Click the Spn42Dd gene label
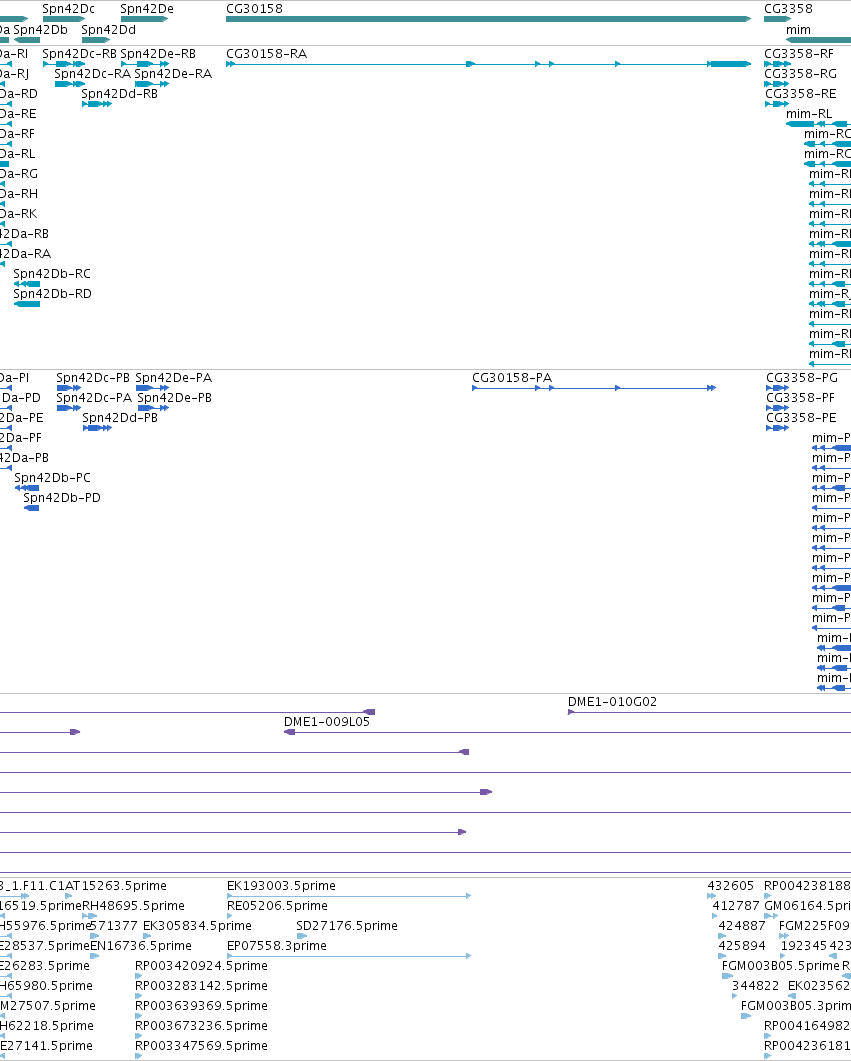 (108, 30)
